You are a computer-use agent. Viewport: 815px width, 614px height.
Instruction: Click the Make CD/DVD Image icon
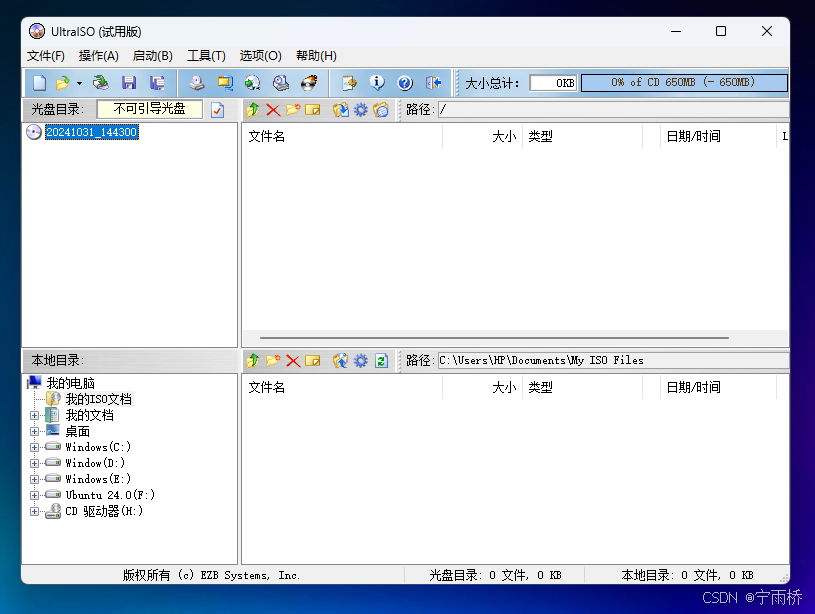[x=196, y=83]
